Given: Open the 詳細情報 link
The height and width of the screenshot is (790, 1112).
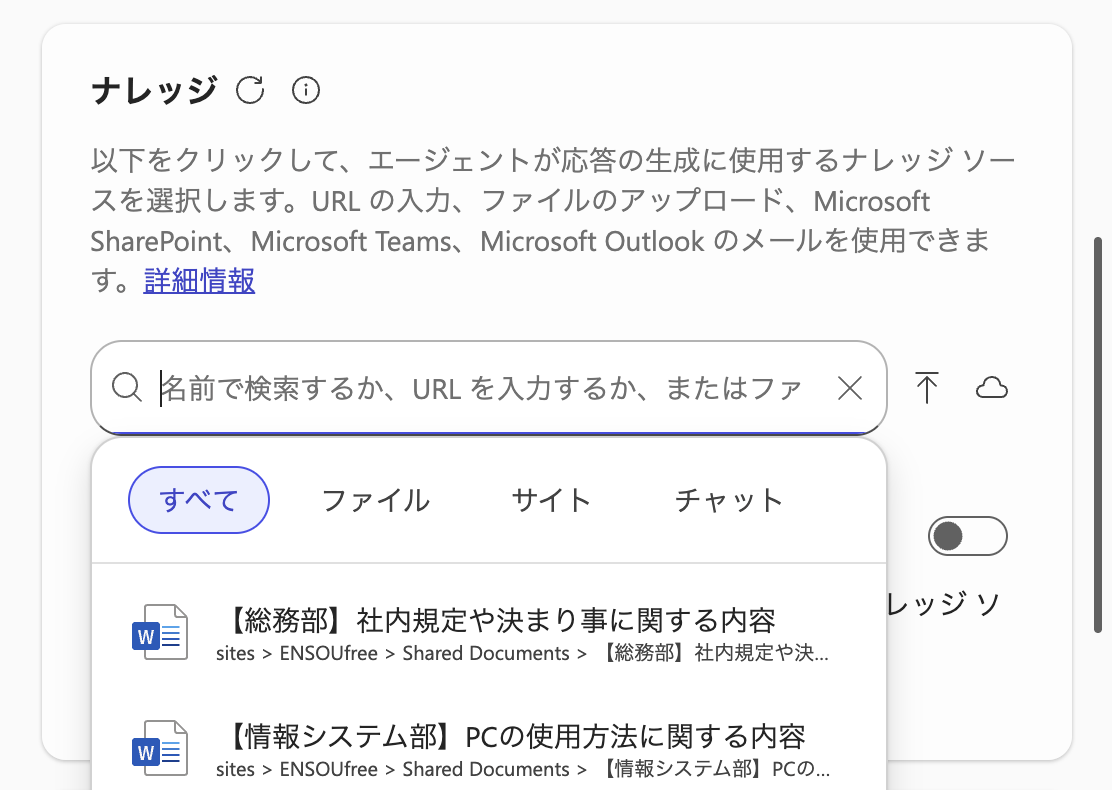Looking at the screenshot, I should (199, 281).
